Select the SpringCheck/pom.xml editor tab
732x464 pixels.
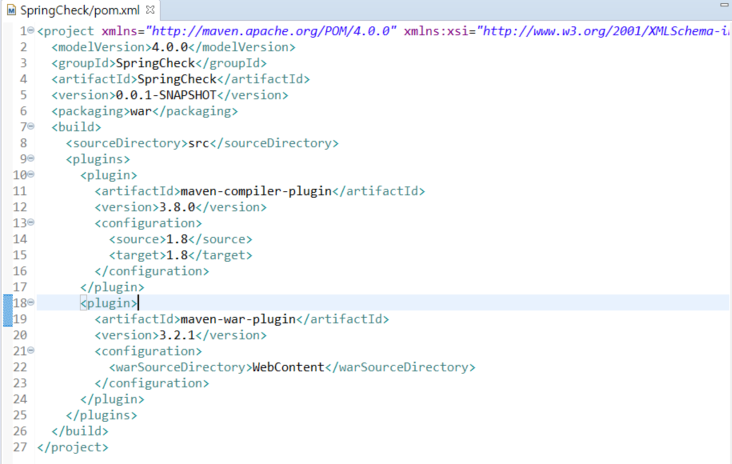point(79,10)
